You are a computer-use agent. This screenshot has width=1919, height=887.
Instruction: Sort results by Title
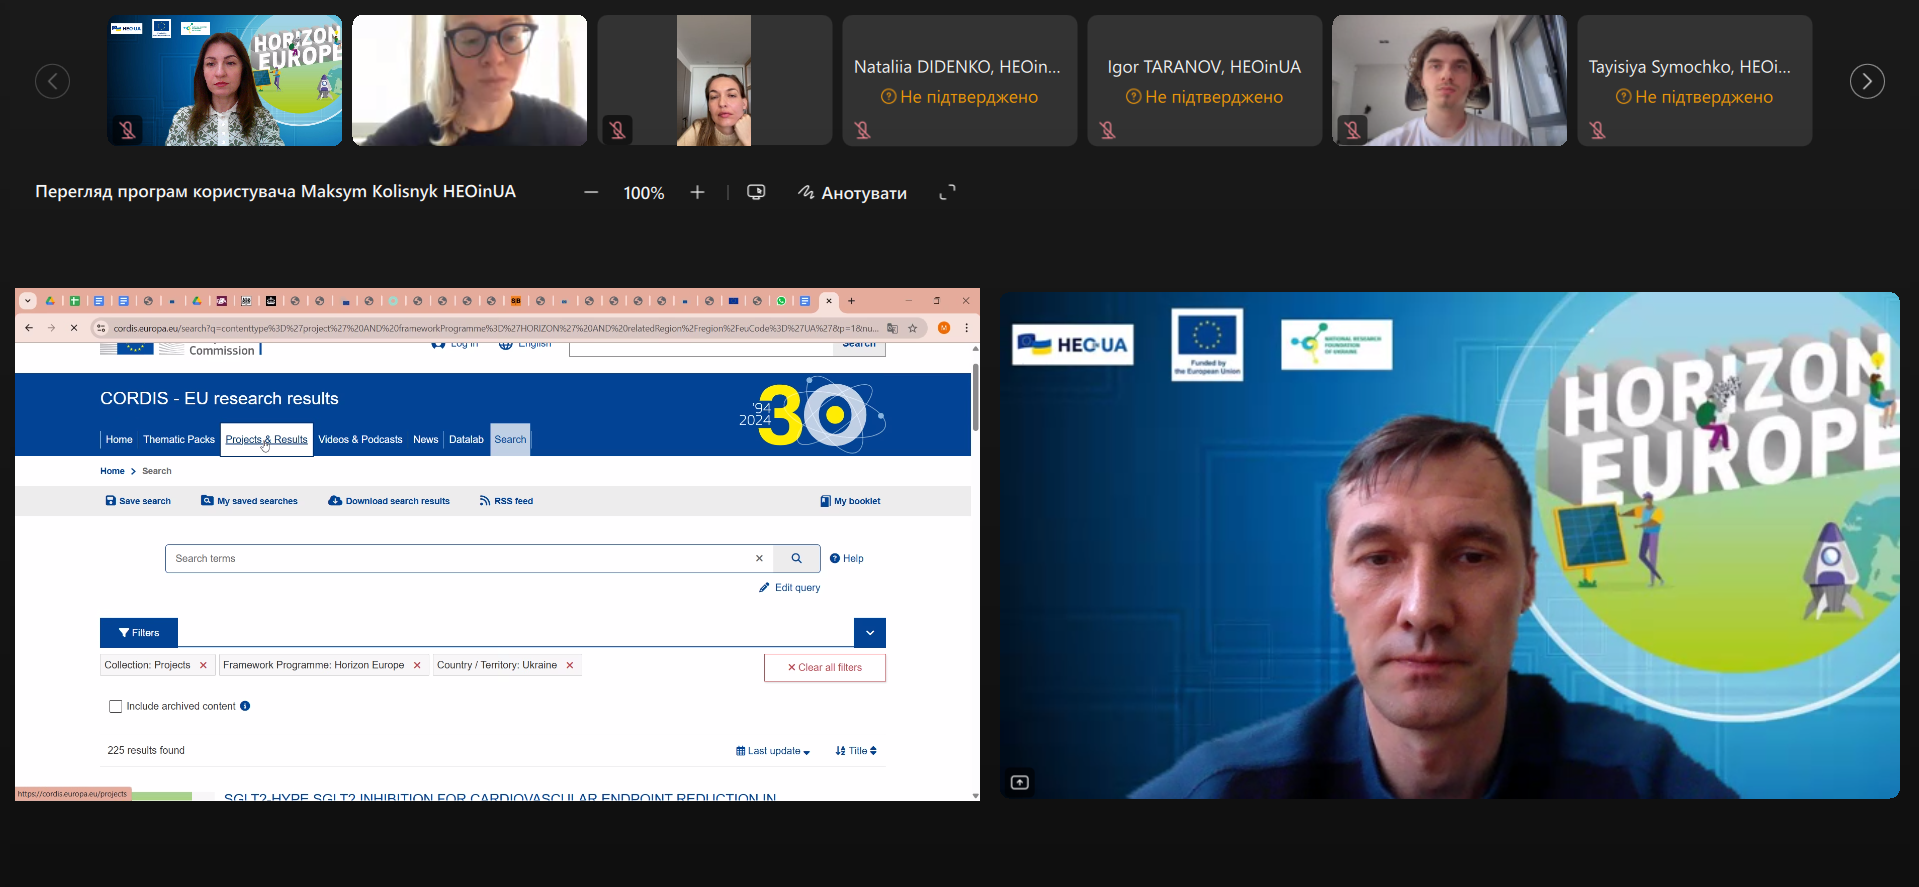click(x=856, y=751)
